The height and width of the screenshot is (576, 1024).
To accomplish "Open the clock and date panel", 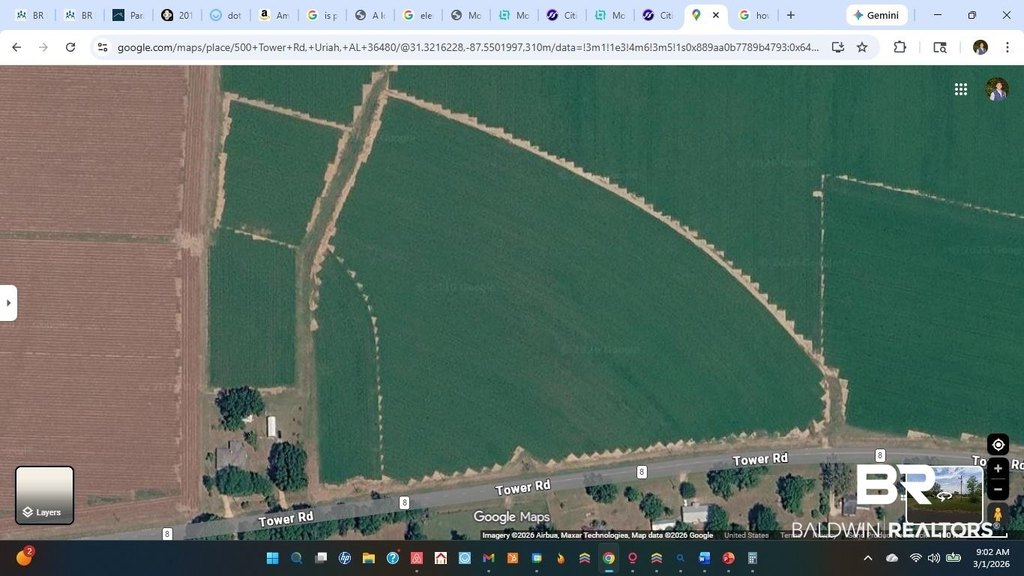I will coord(991,558).
